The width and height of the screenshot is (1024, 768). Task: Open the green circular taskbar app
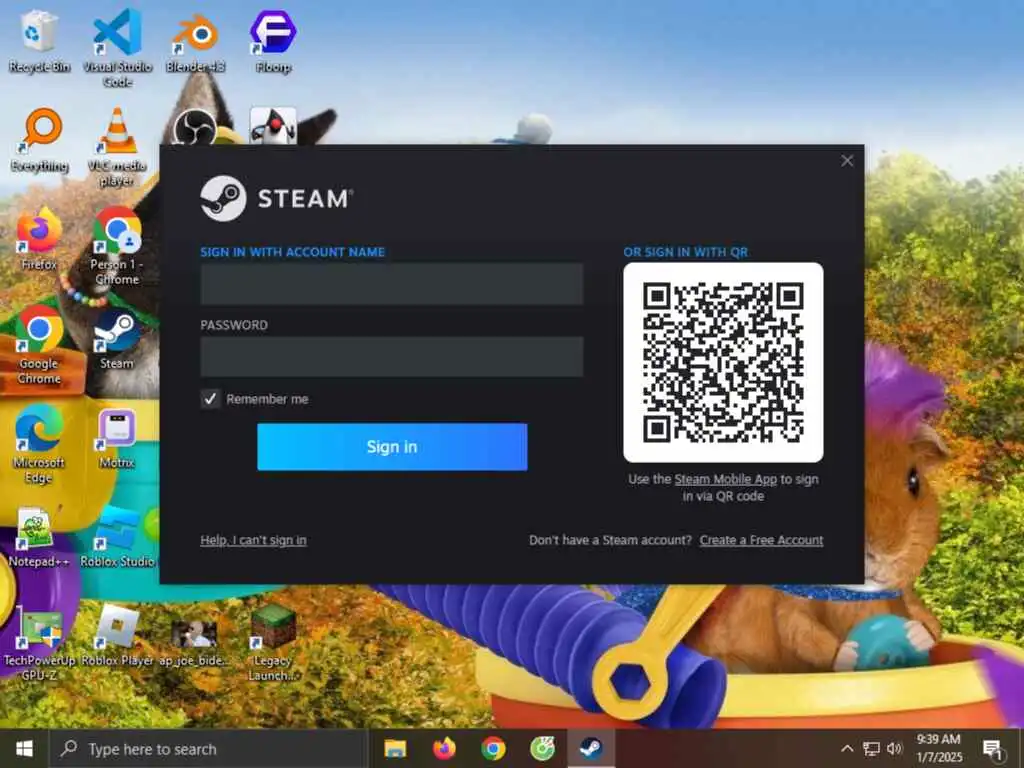[x=542, y=748]
